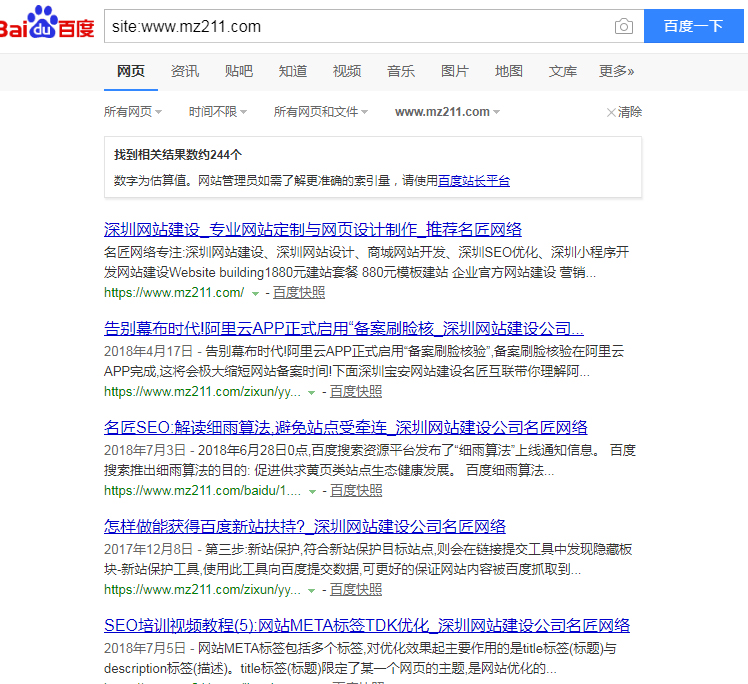
Task: Switch to the 地图 tab
Action: 509,71
